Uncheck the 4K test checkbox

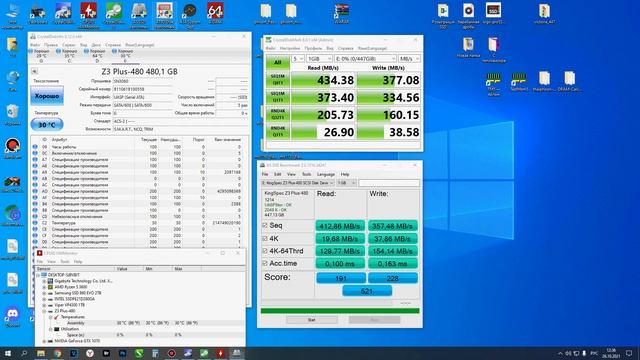click(265, 238)
